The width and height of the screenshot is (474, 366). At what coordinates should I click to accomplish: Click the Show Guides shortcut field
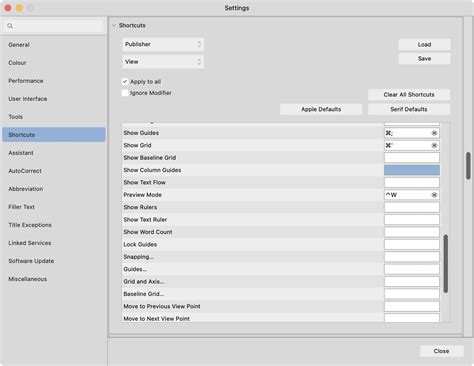coord(412,133)
